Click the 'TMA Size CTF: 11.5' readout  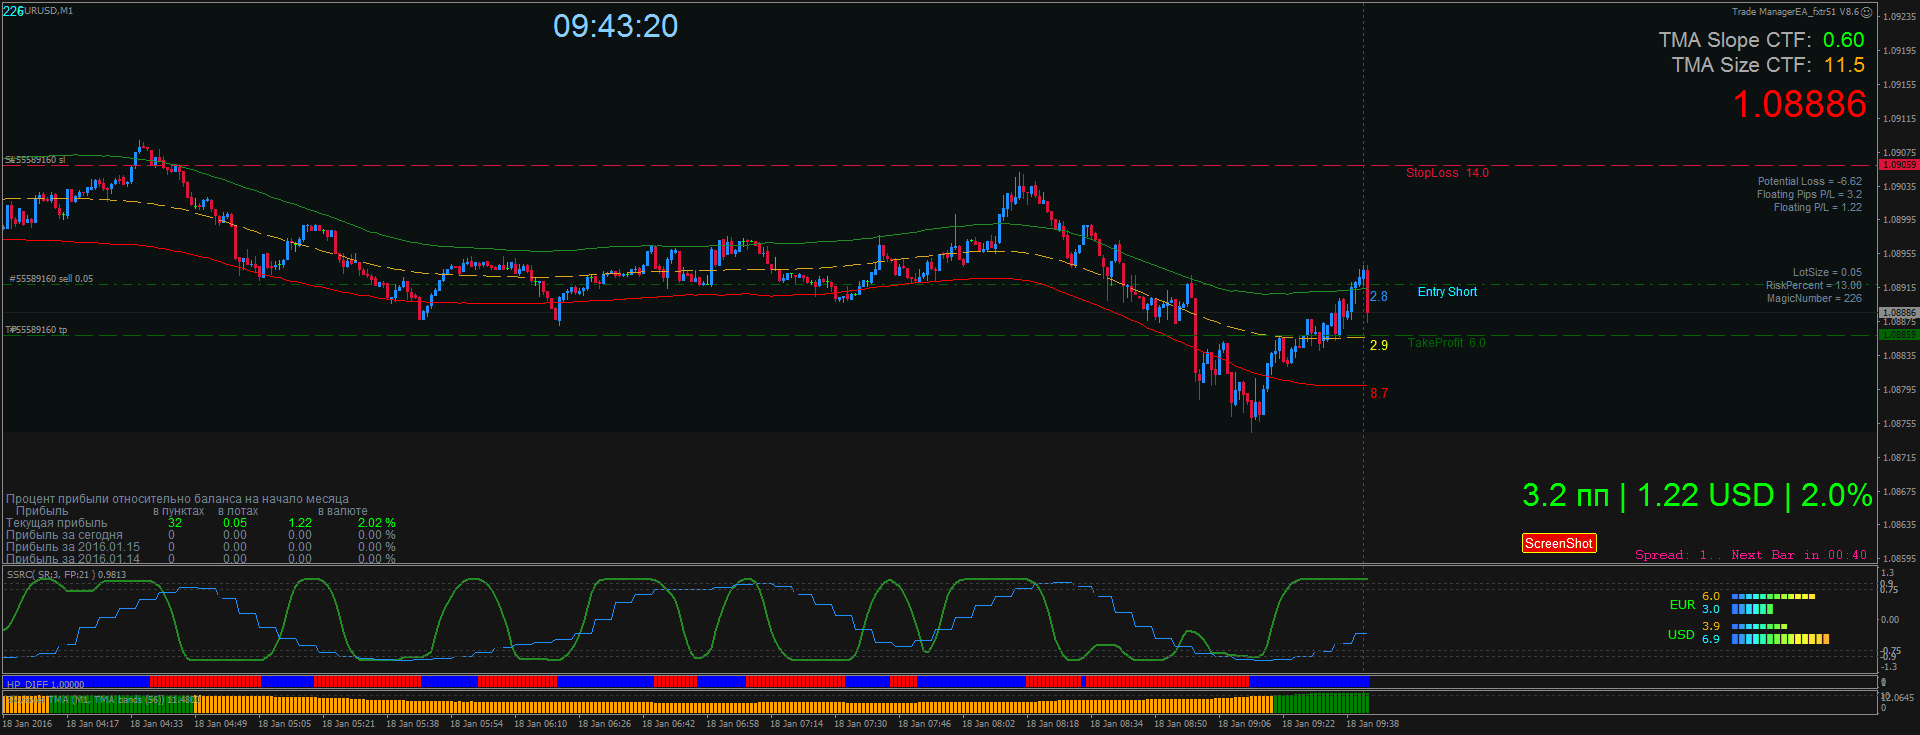coord(1768,65)
